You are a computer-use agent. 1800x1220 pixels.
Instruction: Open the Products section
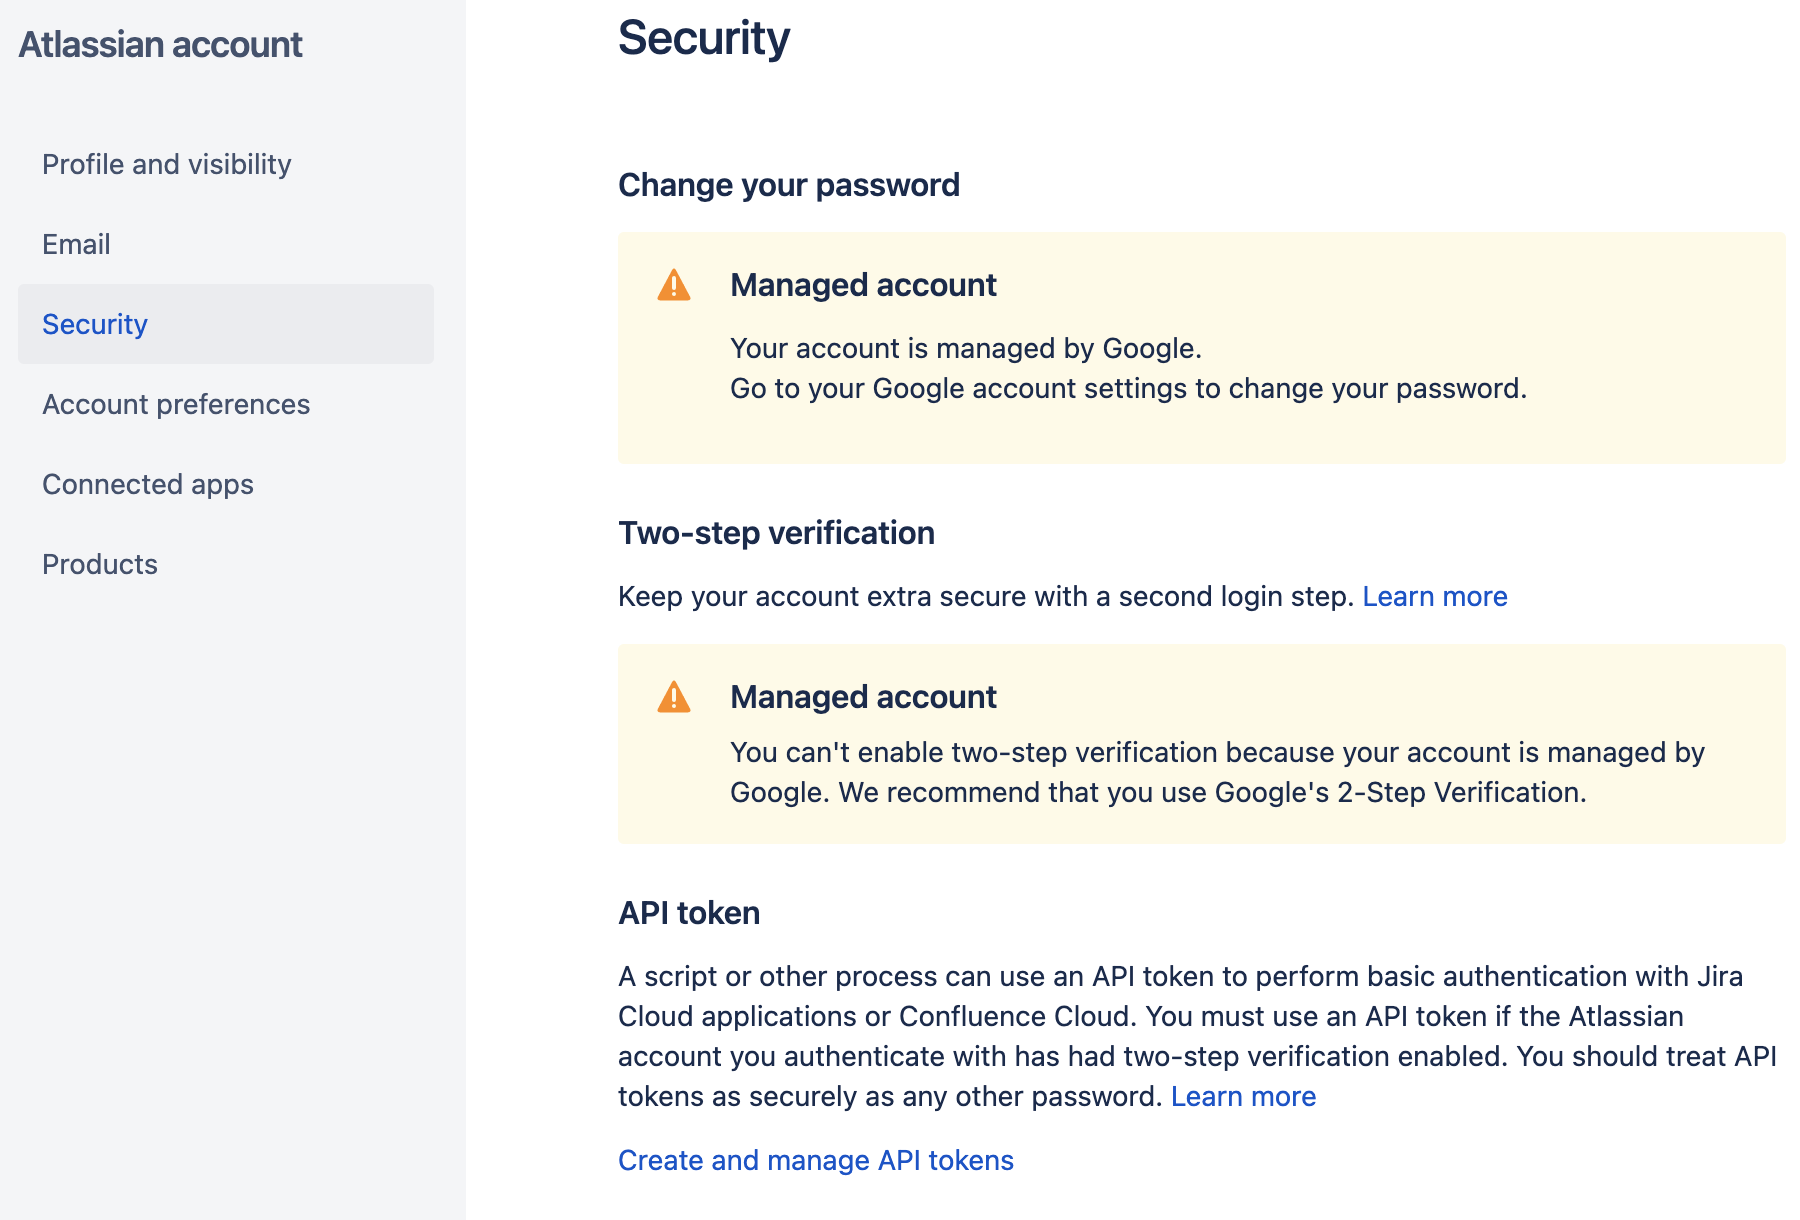pos(99,564)
